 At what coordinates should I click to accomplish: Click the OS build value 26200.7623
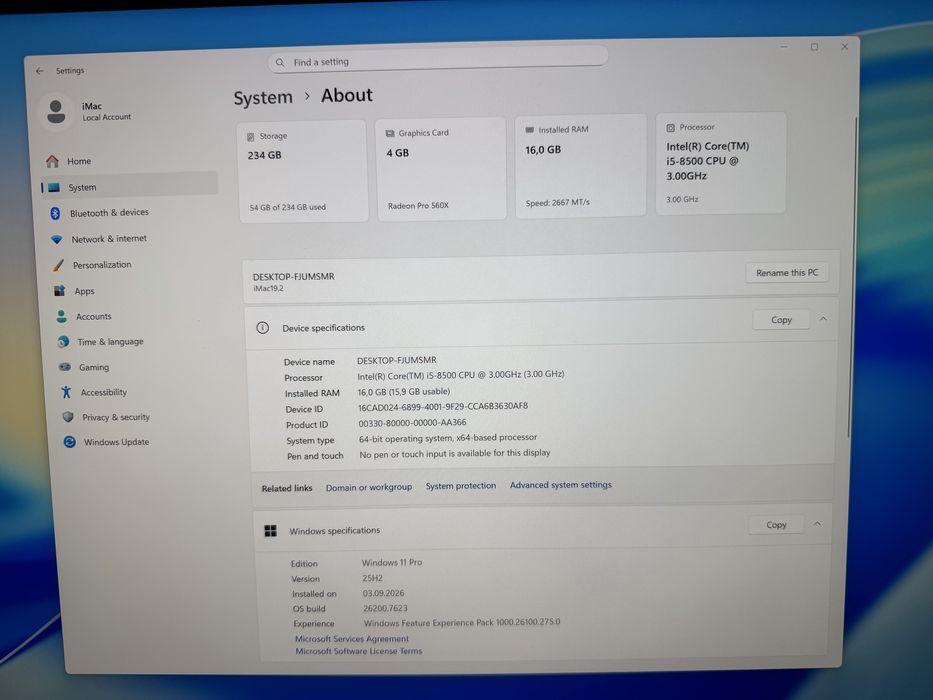pyautogui.click(x=385, y=608)
